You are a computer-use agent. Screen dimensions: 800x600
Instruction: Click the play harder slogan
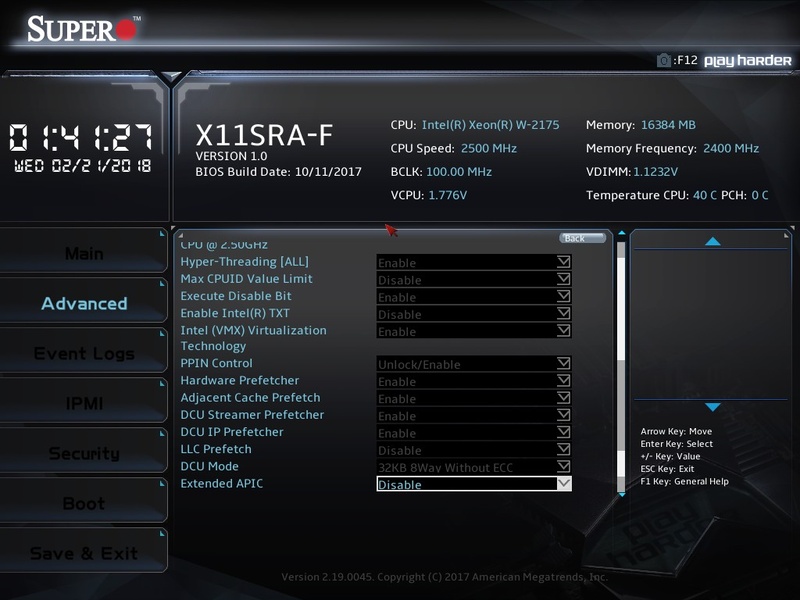coord(747,61)
